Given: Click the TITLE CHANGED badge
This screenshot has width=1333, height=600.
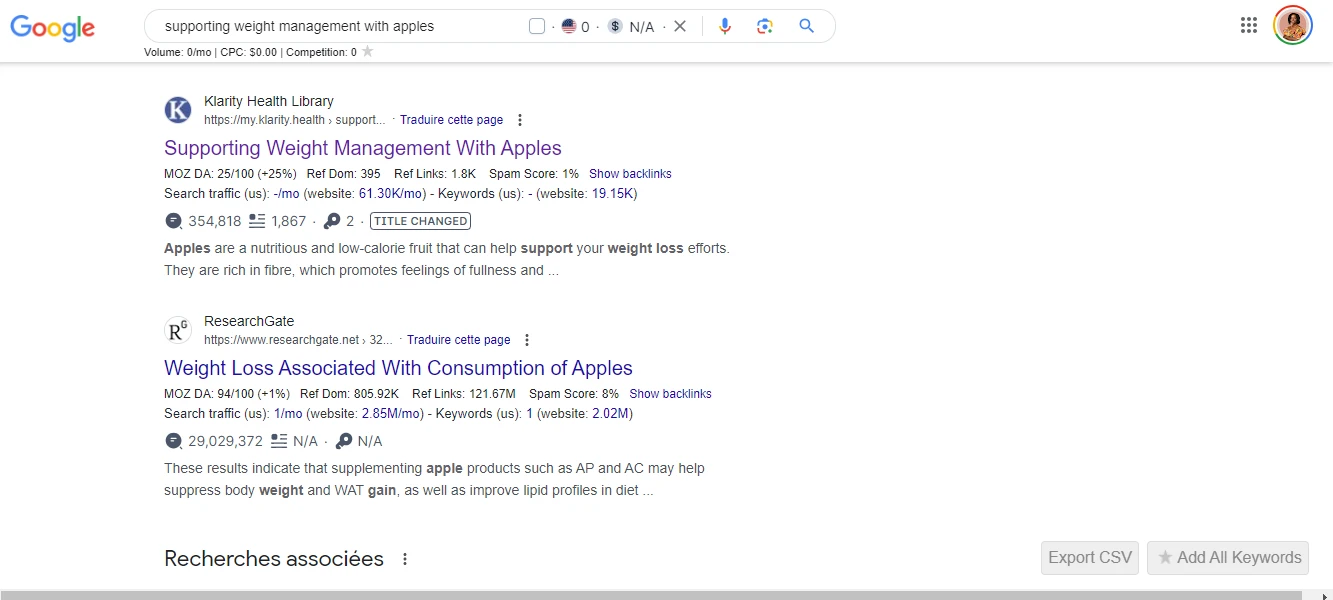Looking at the screenshot, I should click(x=420, y=221).
